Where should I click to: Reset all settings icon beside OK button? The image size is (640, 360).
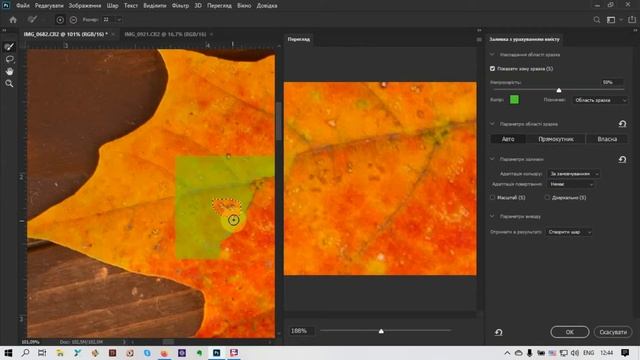[x=499, y=332]
